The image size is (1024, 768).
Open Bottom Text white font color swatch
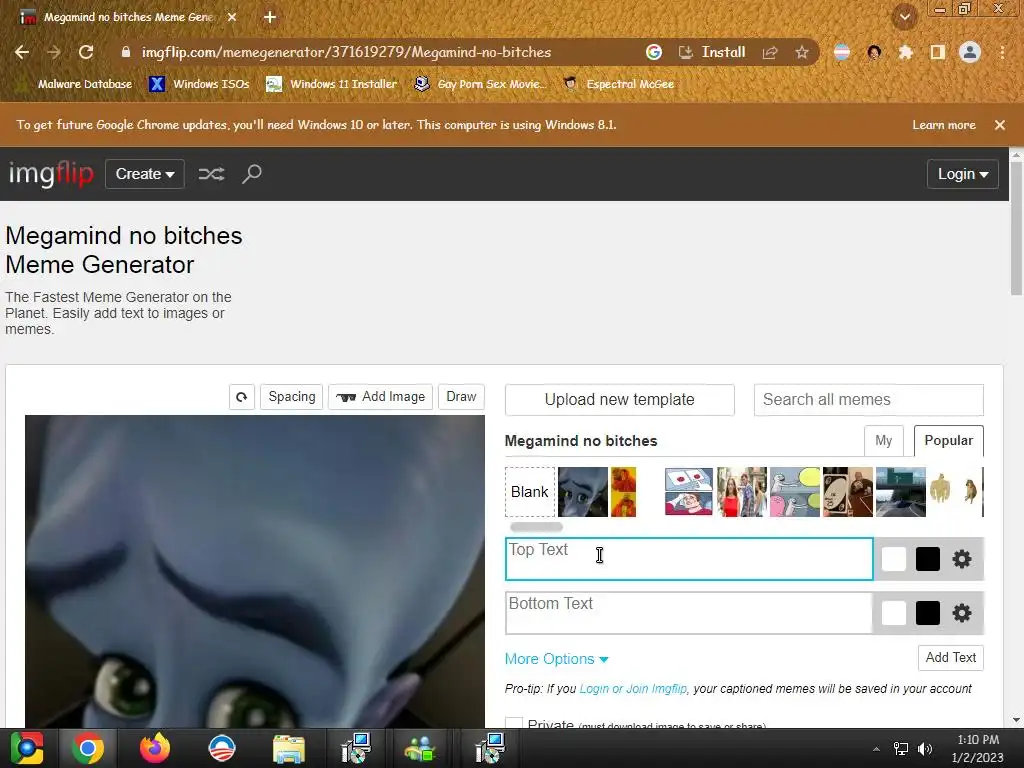893,613
